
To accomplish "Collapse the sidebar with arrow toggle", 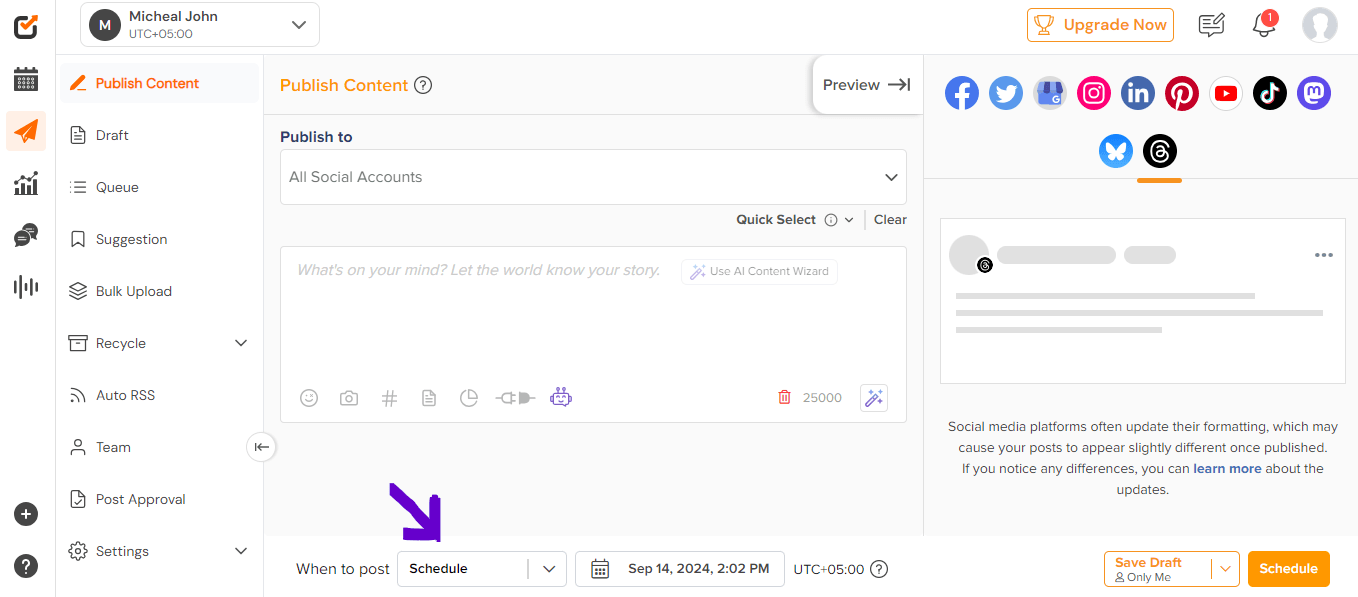I will click(x=261, y=447).
